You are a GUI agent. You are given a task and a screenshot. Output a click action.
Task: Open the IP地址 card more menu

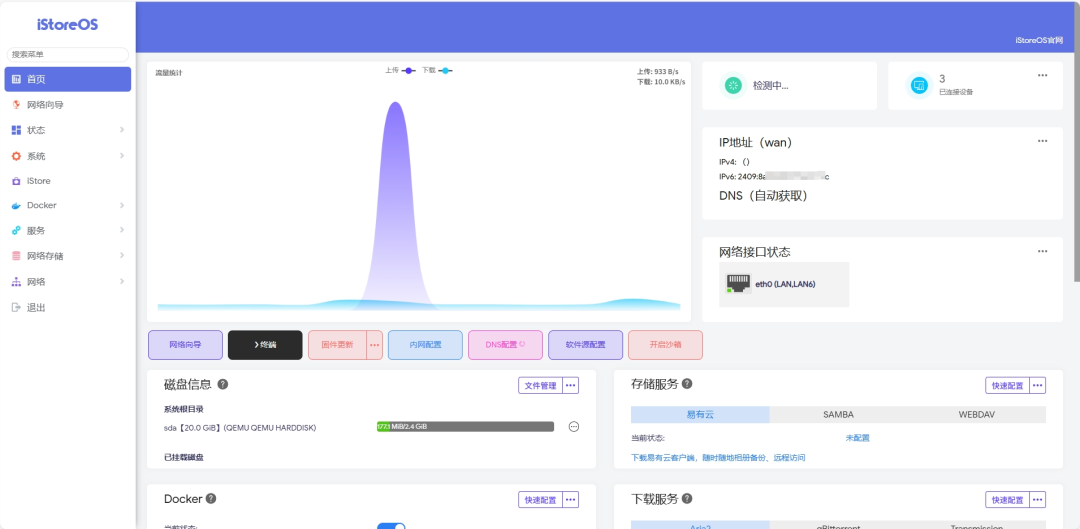[1042, 141]
